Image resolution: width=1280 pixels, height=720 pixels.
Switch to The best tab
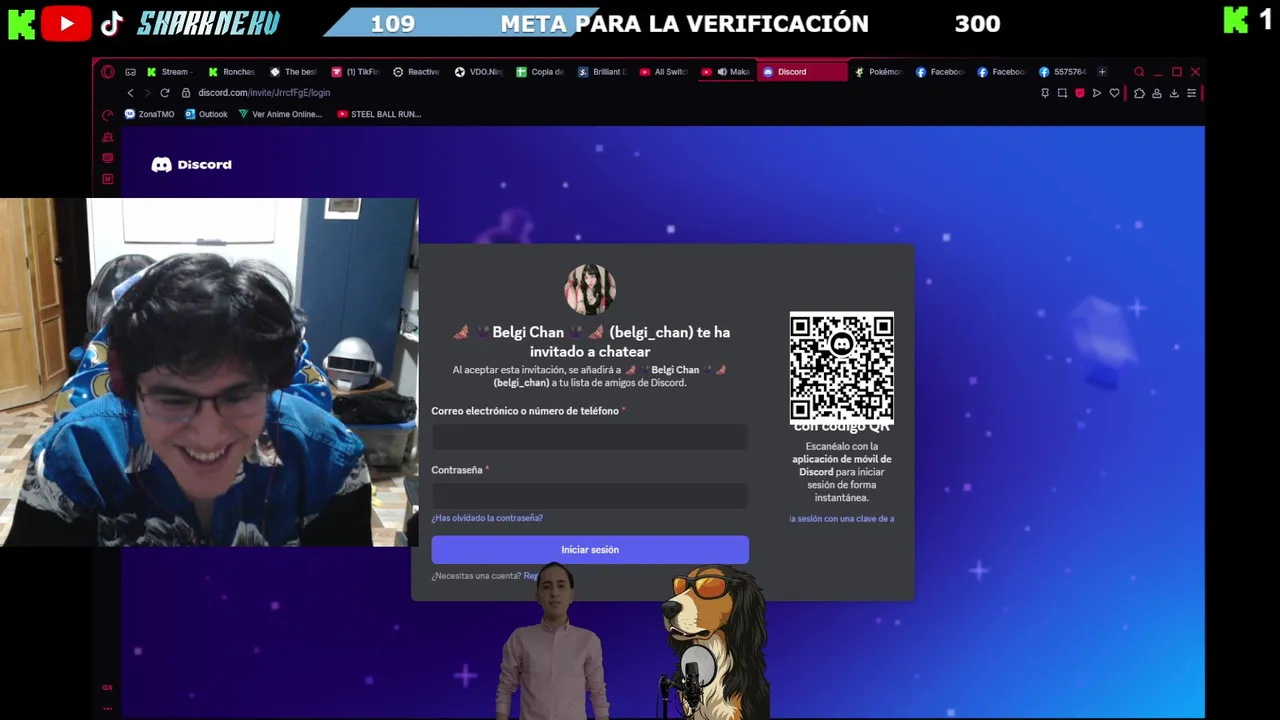pos(292,72)
